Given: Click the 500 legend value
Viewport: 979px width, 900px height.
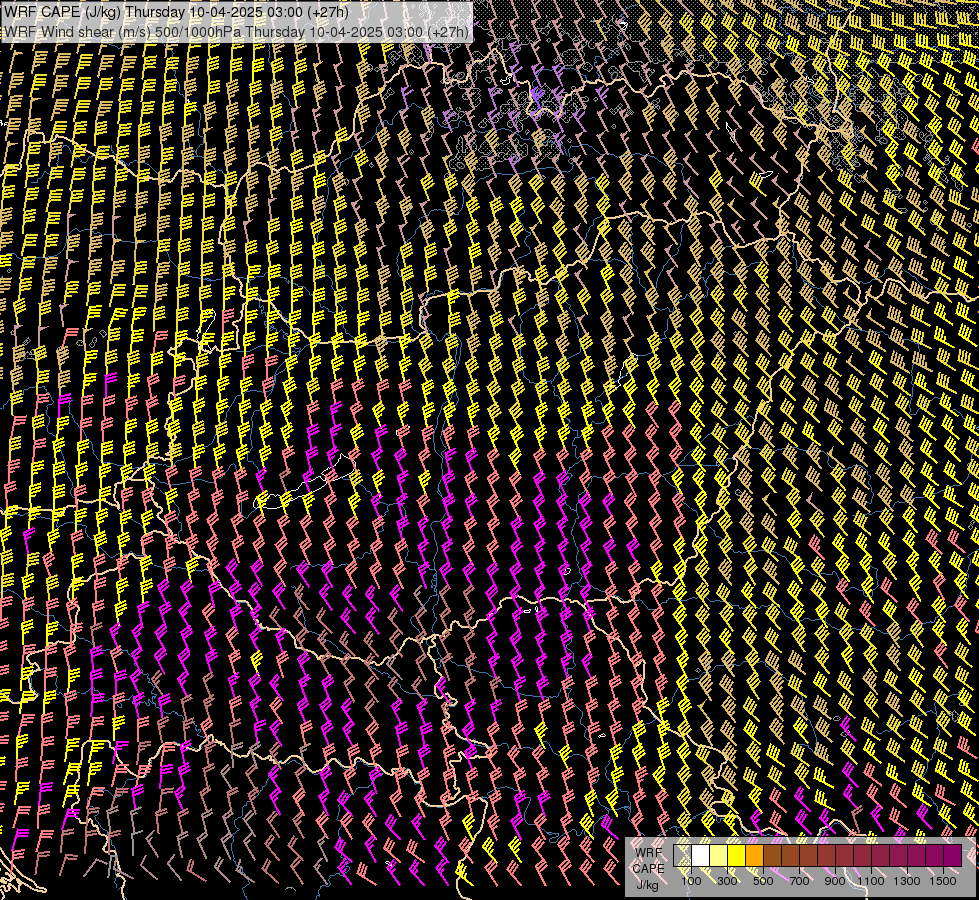Looking at the screenshot, I should (763, 881).
